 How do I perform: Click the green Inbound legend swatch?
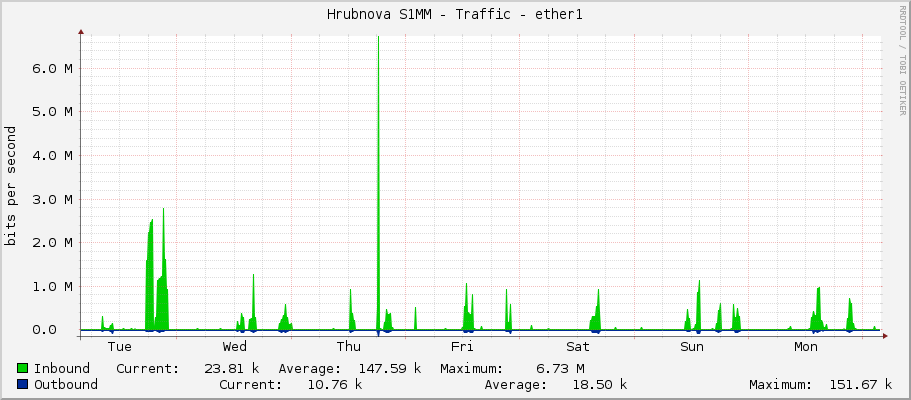click(23, 368)
